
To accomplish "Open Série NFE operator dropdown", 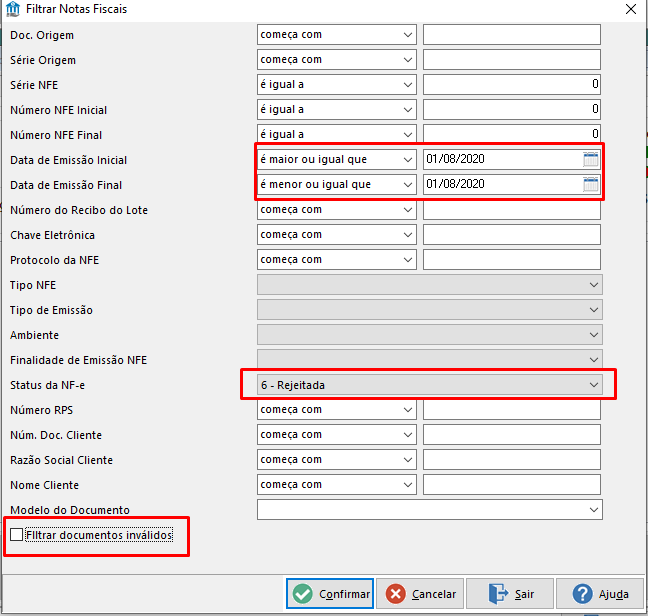I will coord(336,85).
